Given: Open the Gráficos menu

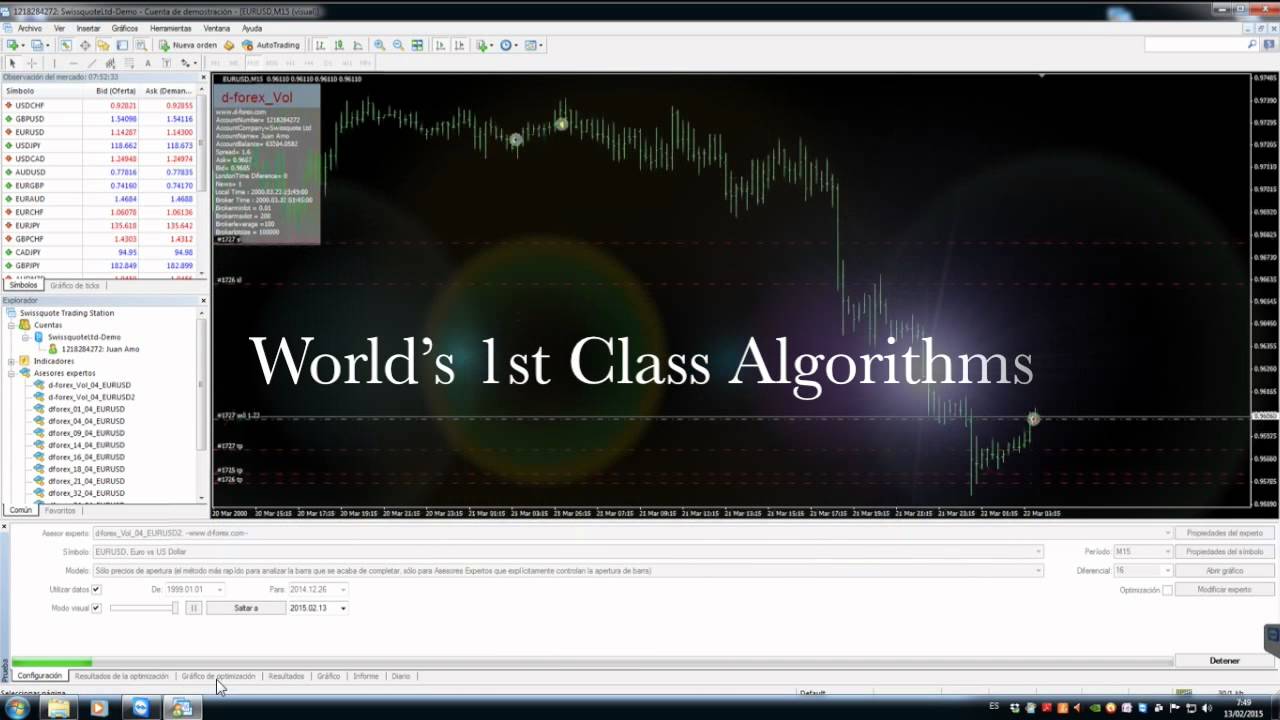Looking at the screenshot, I should (x=125, y=29).
